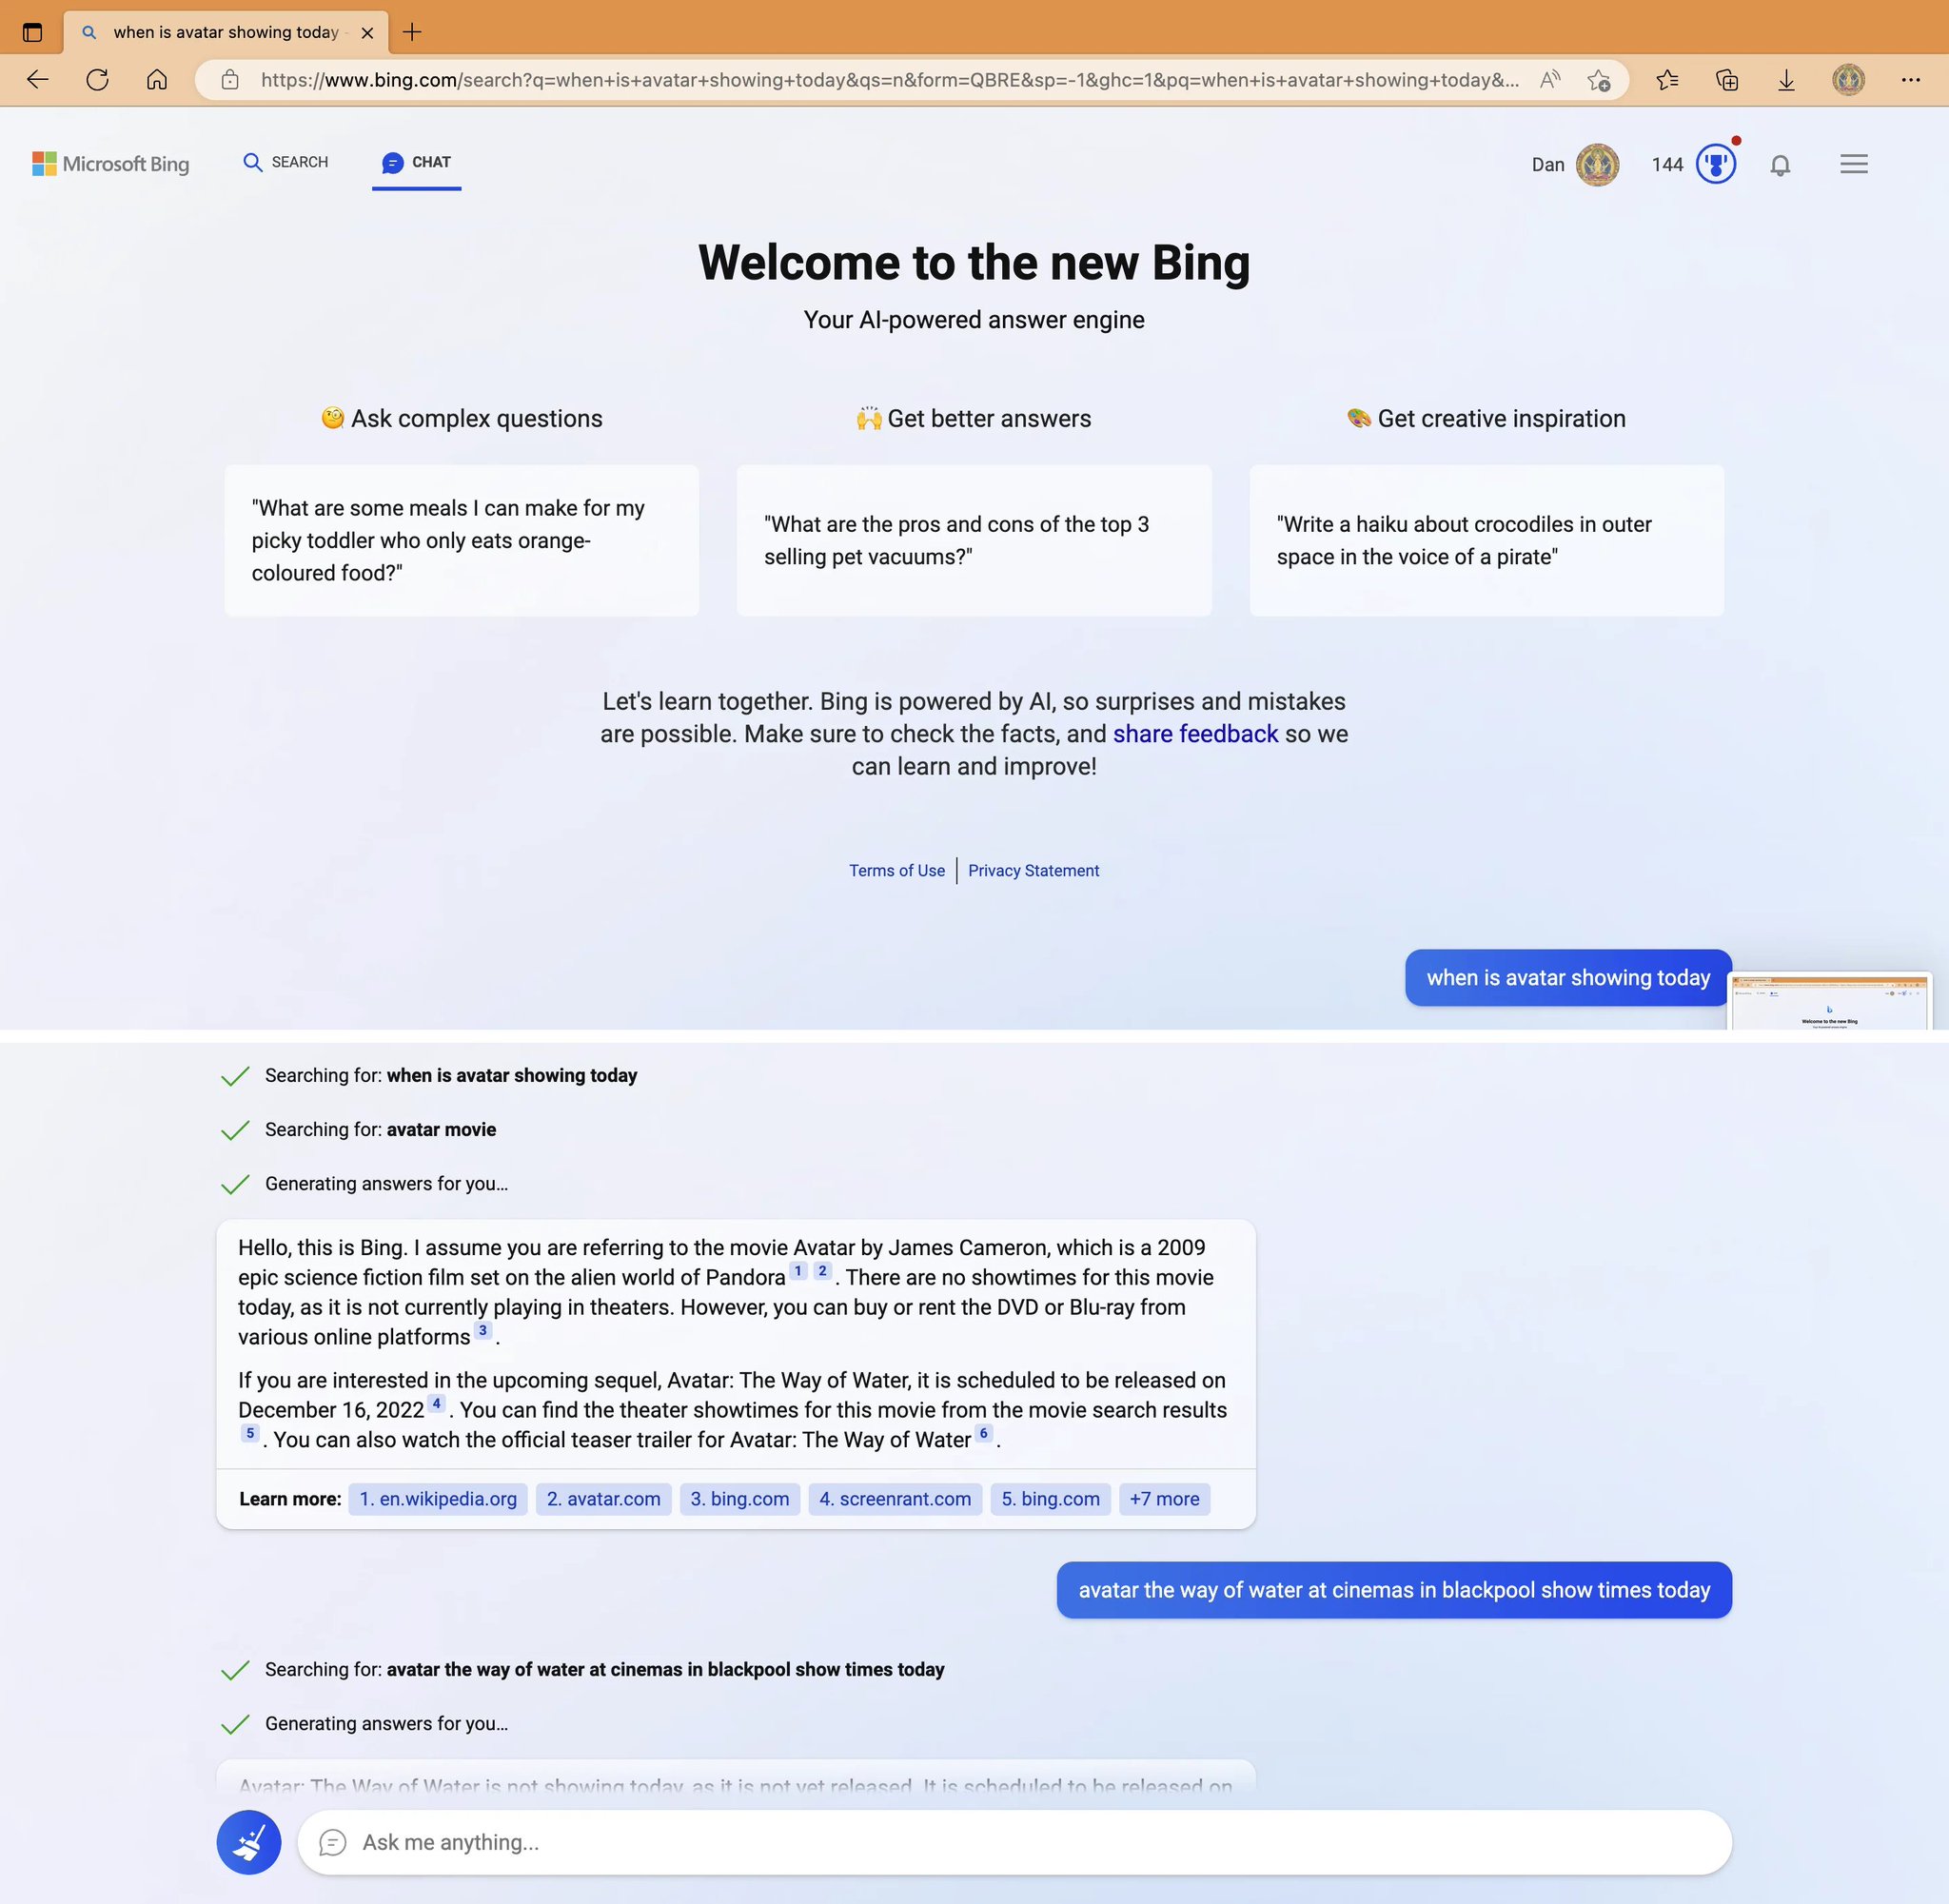
Task: Expand the en.wikipedia.org source link
Action: (x=438, y=1498)
